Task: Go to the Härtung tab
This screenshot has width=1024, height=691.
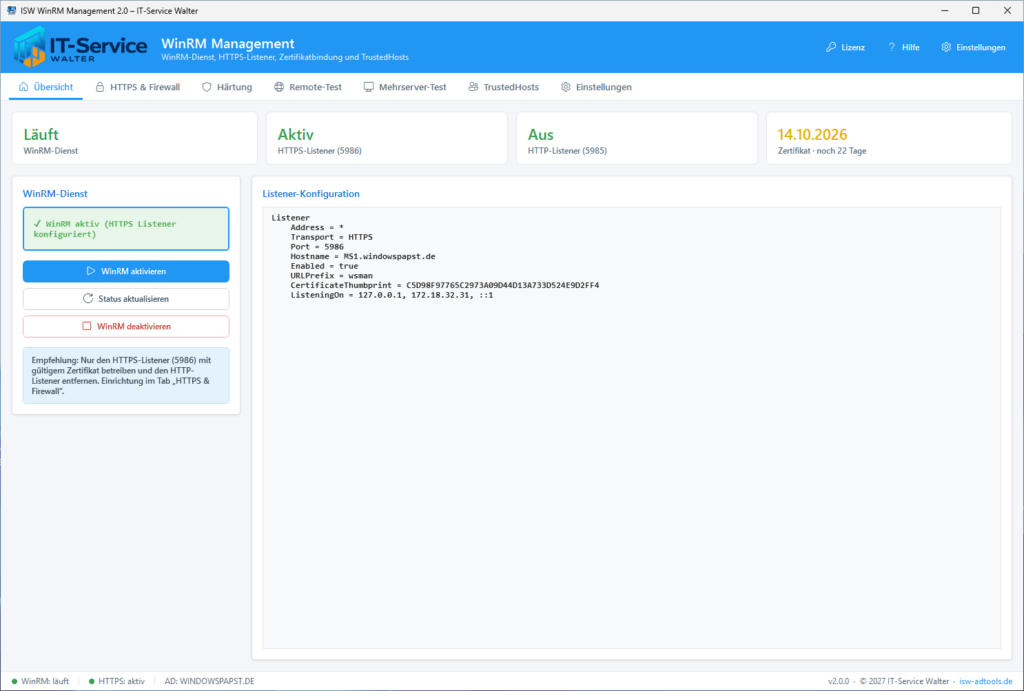Action: point(227,87)
